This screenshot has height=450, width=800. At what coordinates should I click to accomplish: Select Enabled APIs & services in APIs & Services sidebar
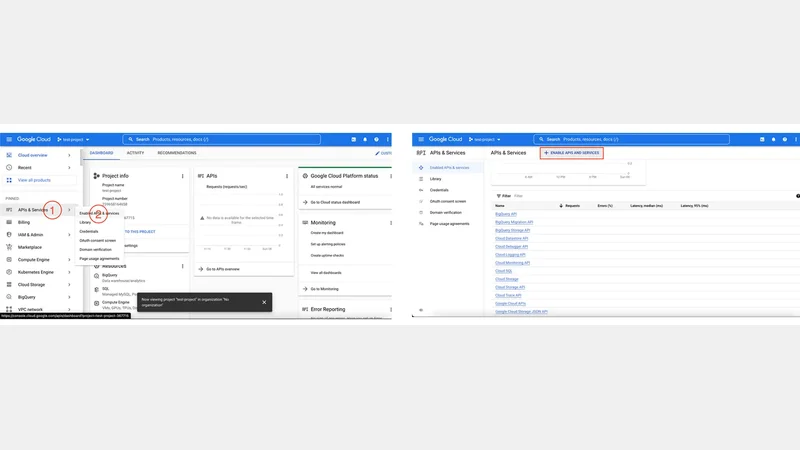point(448,168)
